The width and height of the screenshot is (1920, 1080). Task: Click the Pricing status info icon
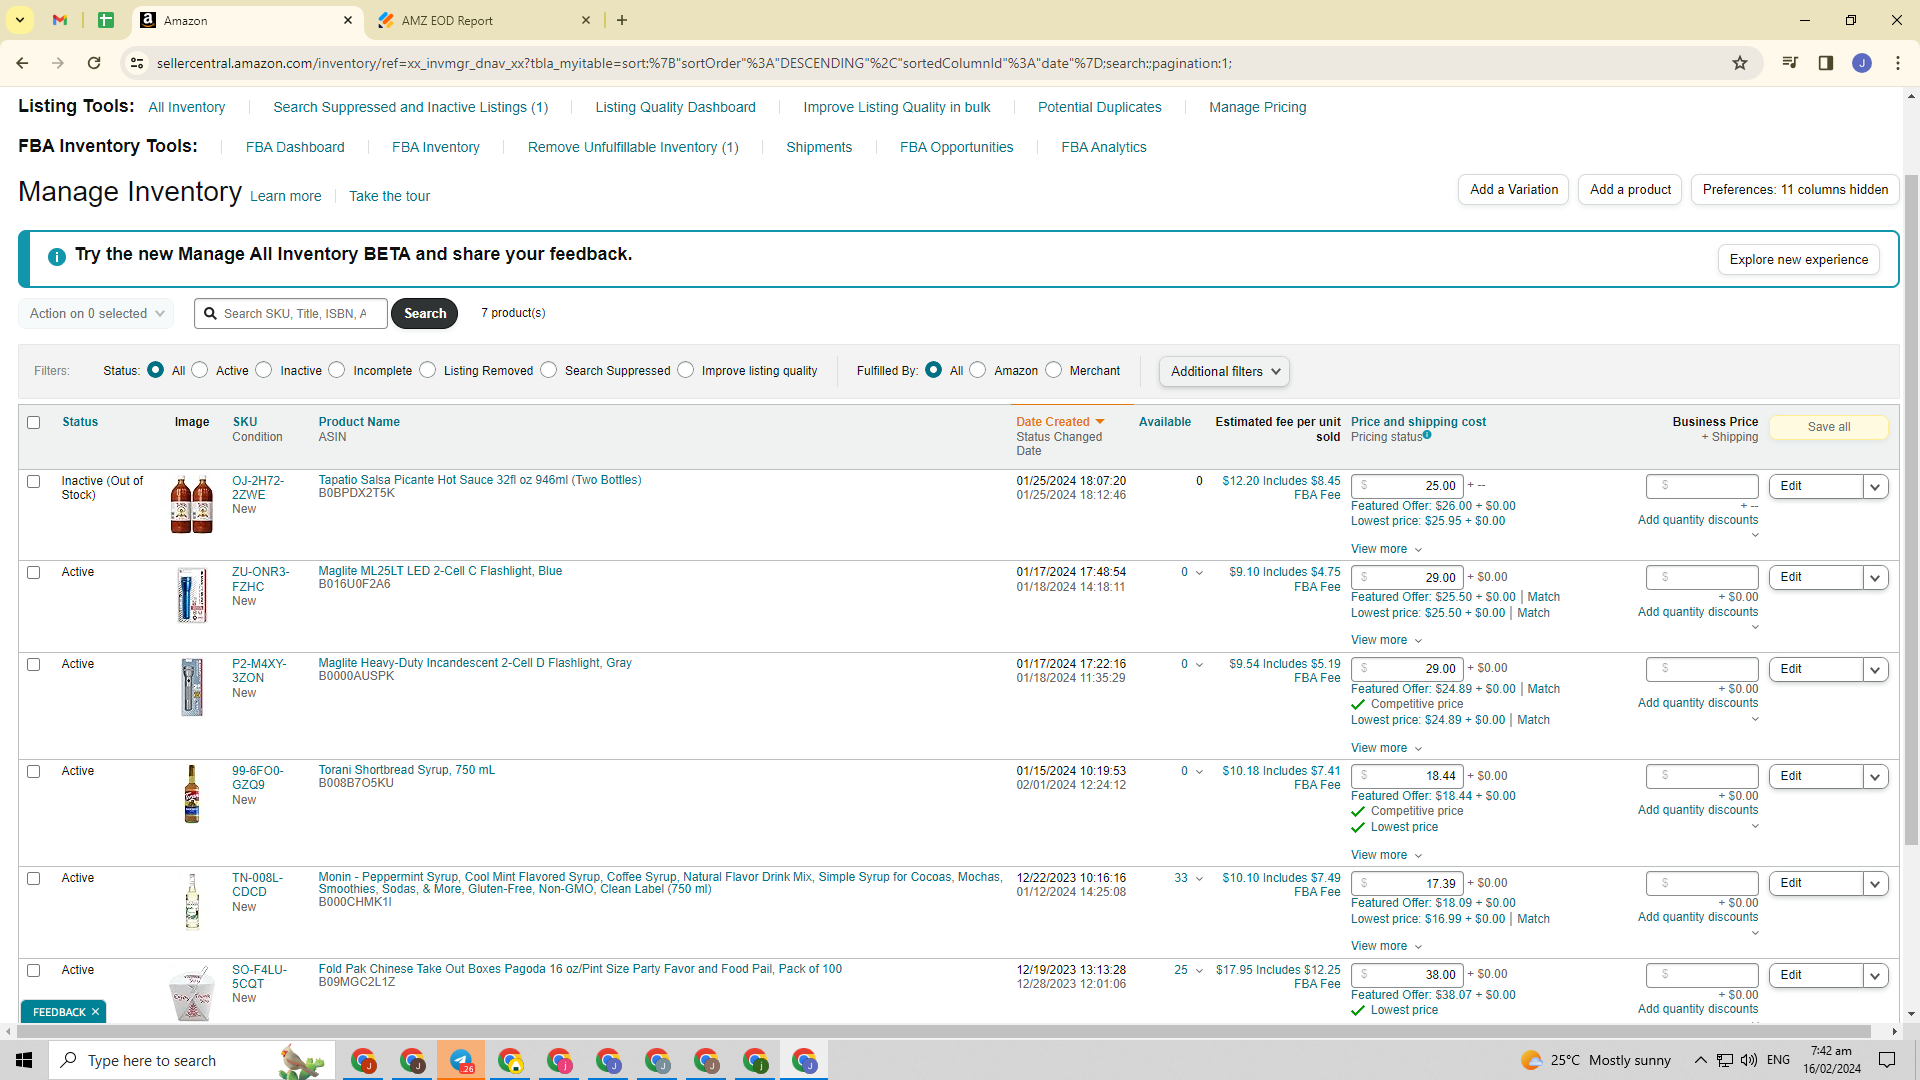(1427, 435)
